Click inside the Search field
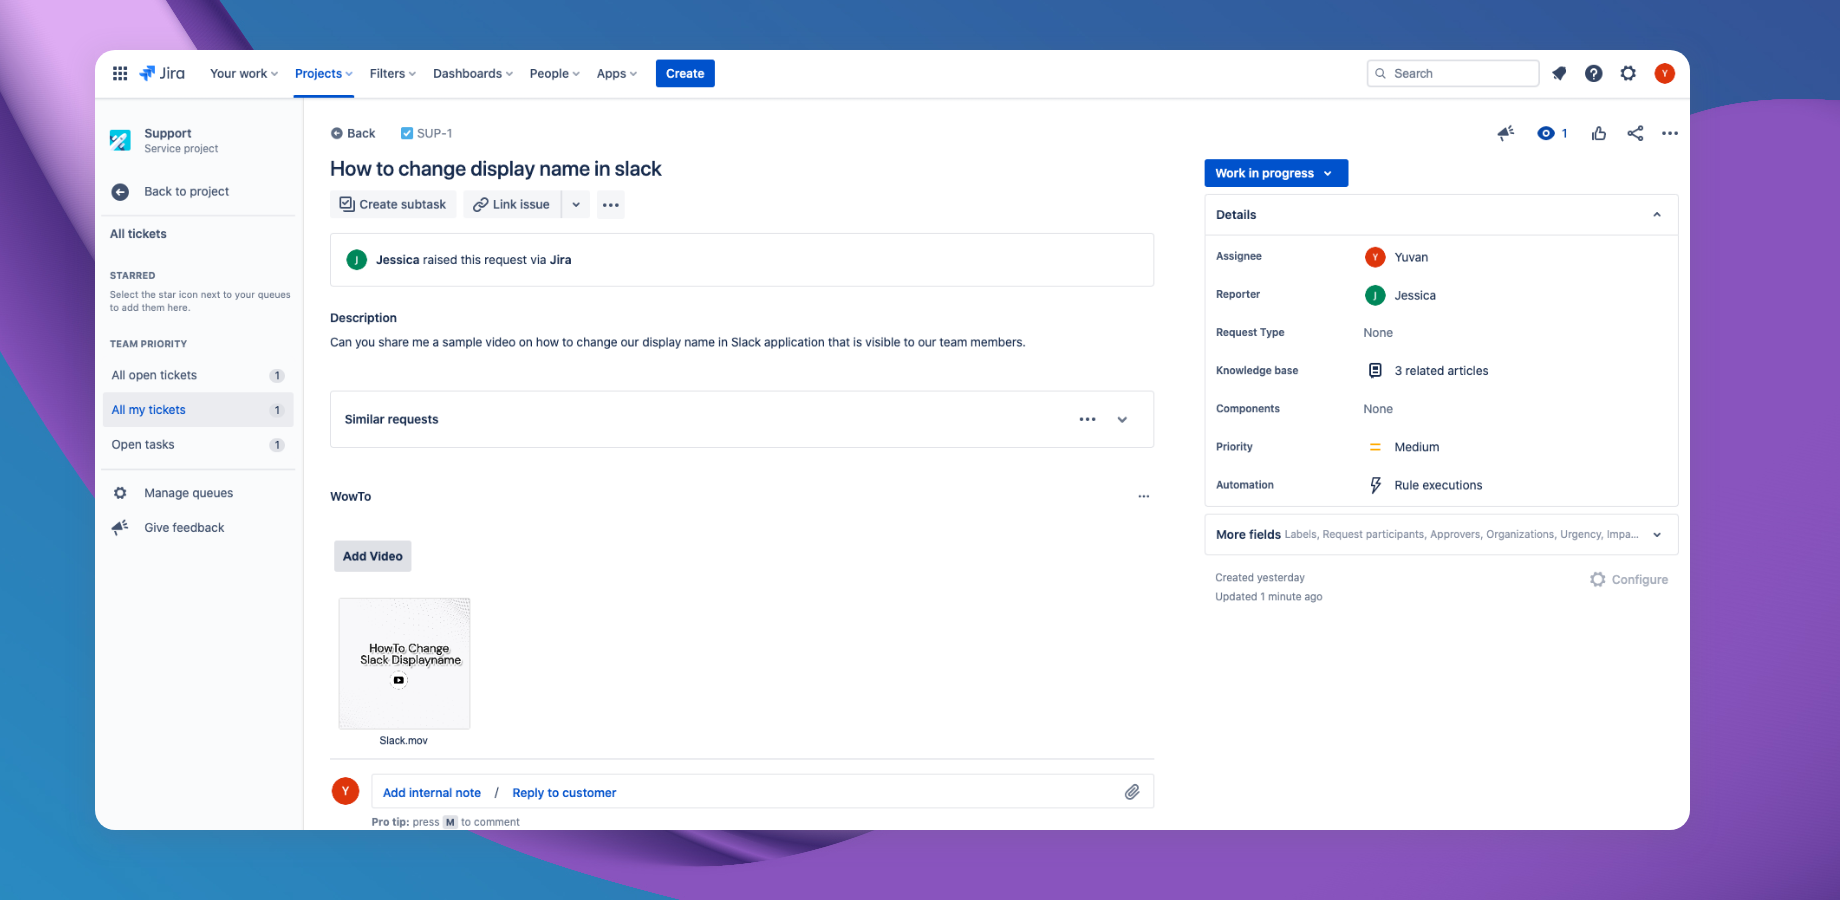 coord(1452,73)
